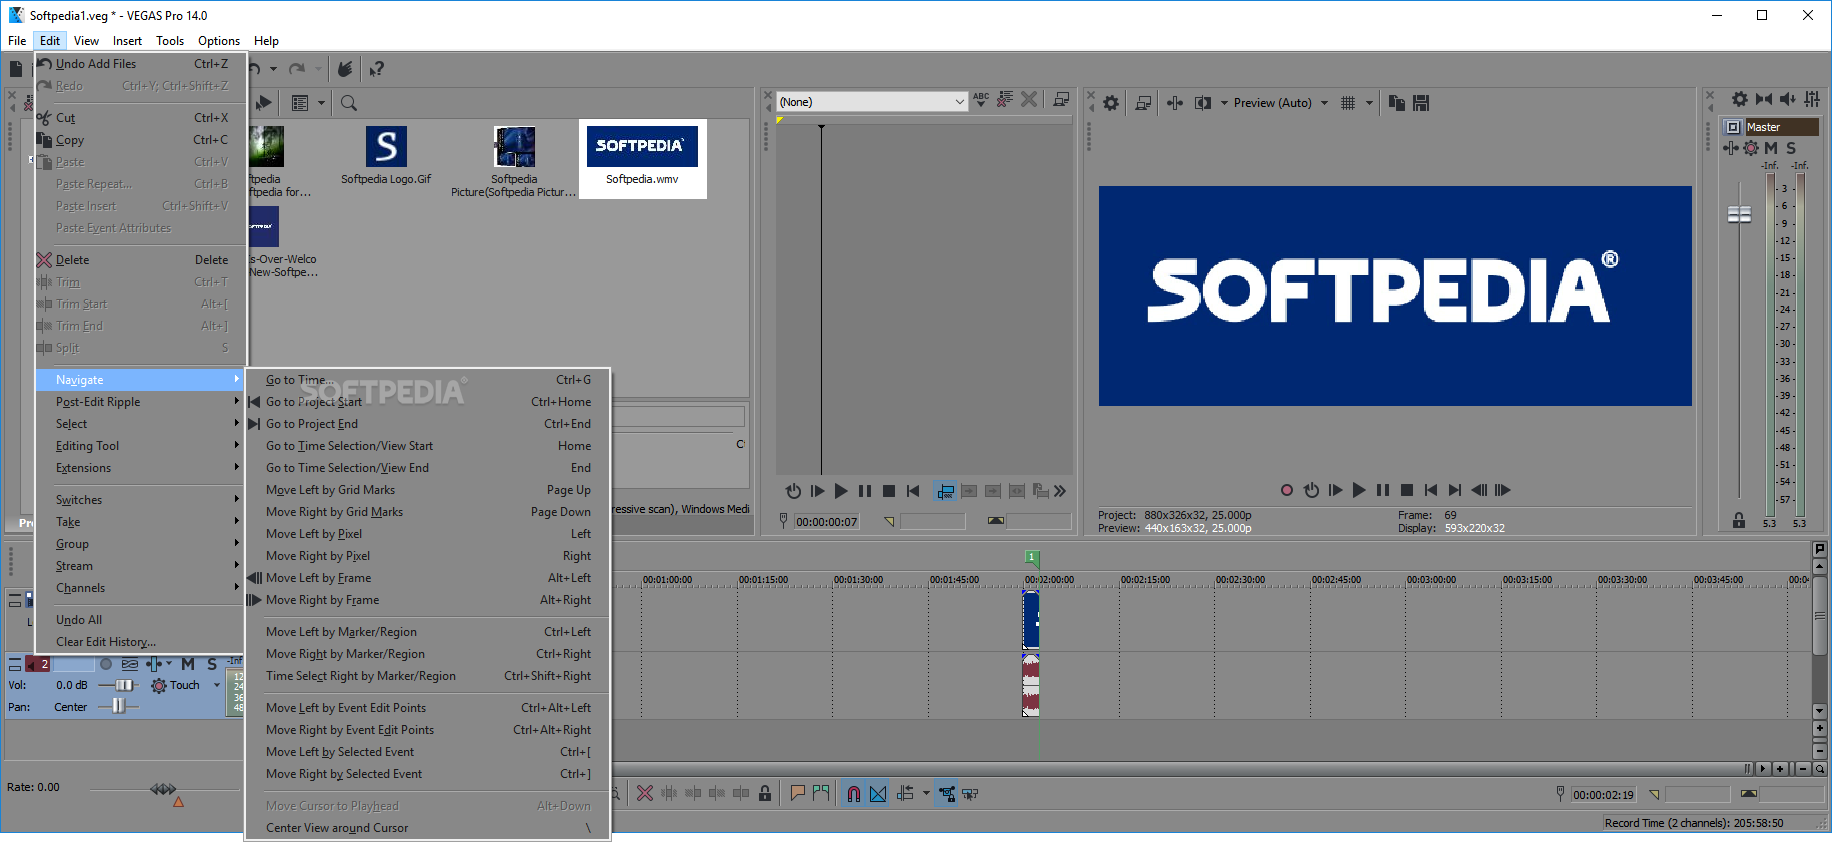Toggle Solo on the Master bus
The height and width of the screenshot is (842, 1832).
pos(1791,148)
